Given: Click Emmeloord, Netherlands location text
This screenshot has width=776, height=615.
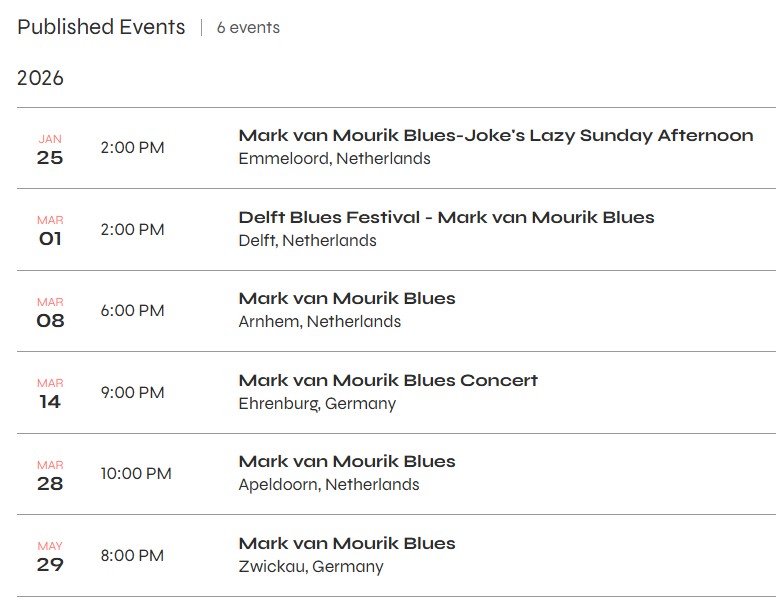Looking at the screenshot, I should point(334,158).
